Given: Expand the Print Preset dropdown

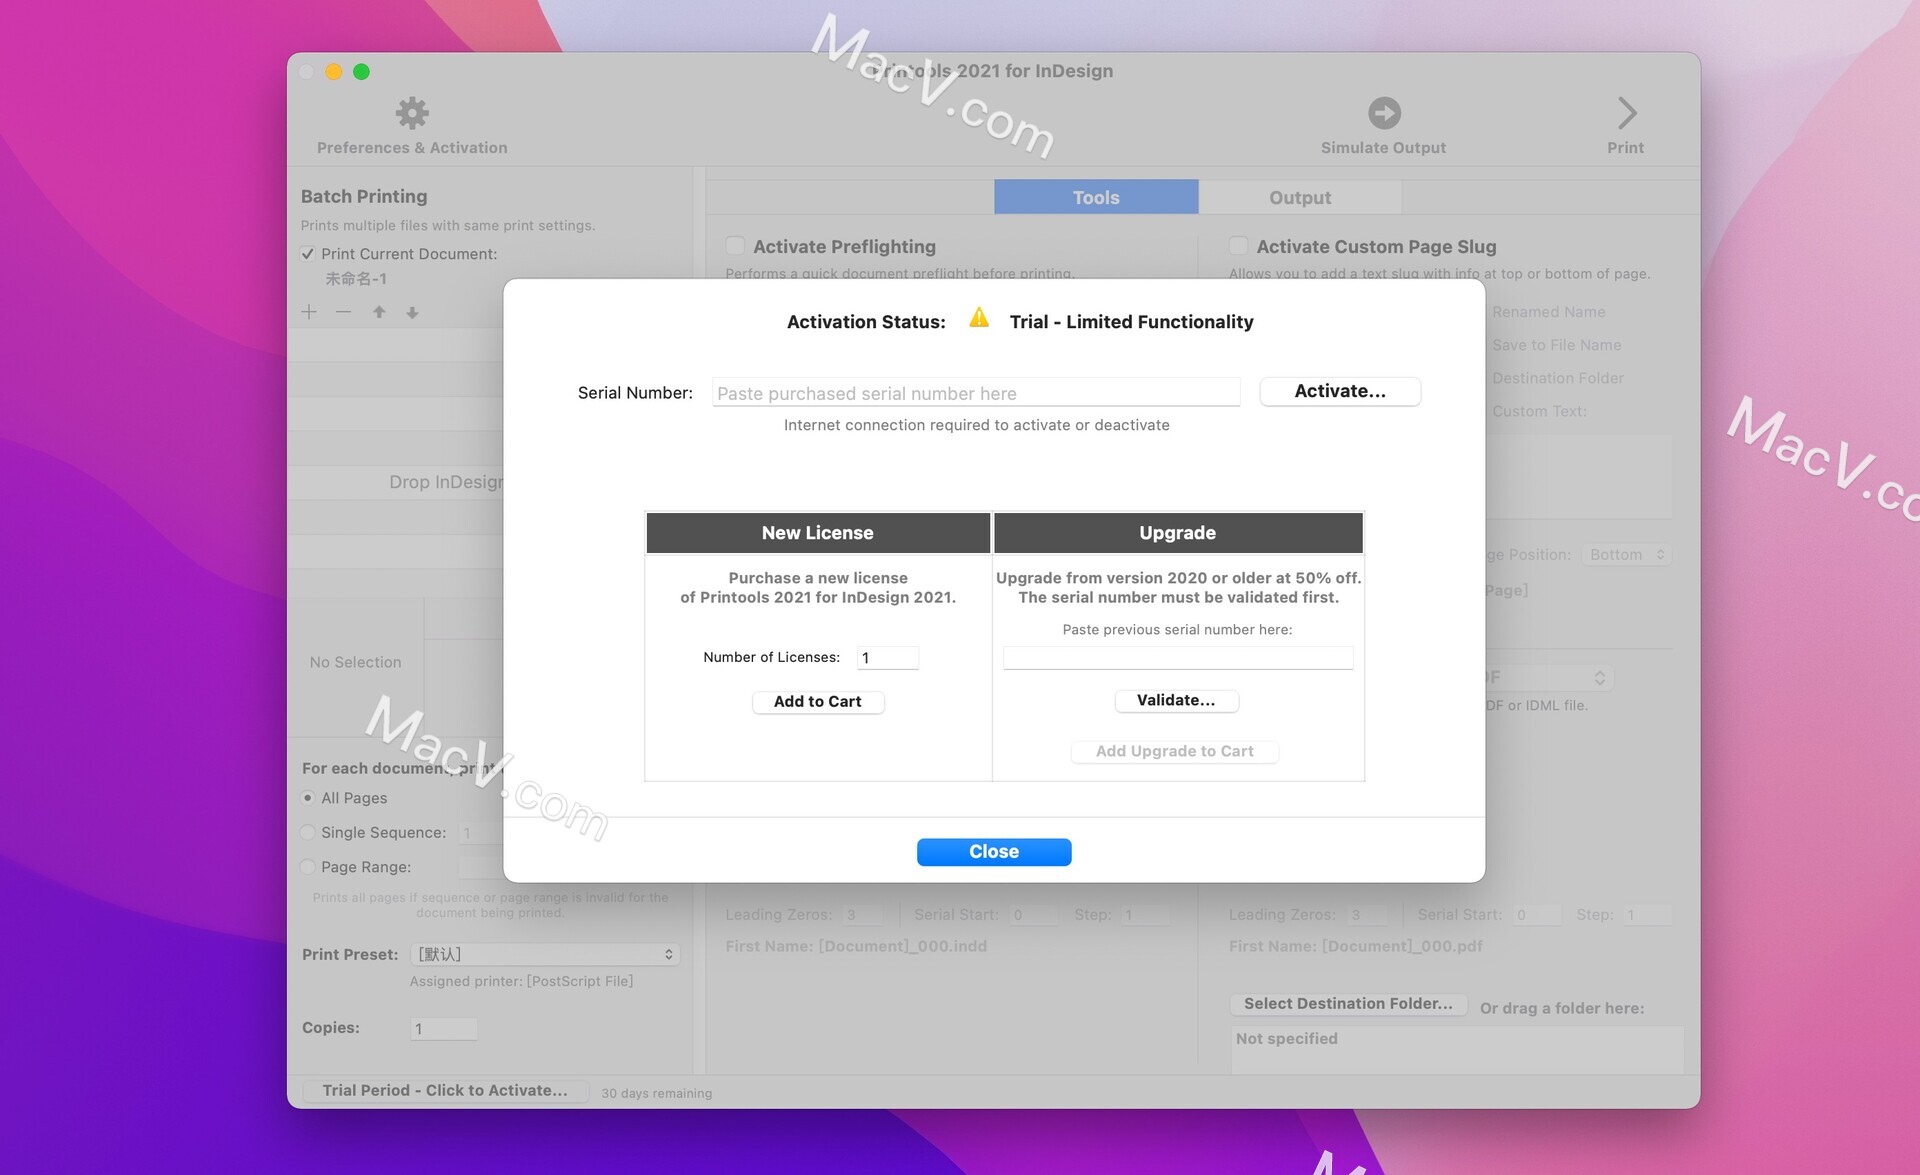Looking at the screenshot, I should (x=539, y=954).
